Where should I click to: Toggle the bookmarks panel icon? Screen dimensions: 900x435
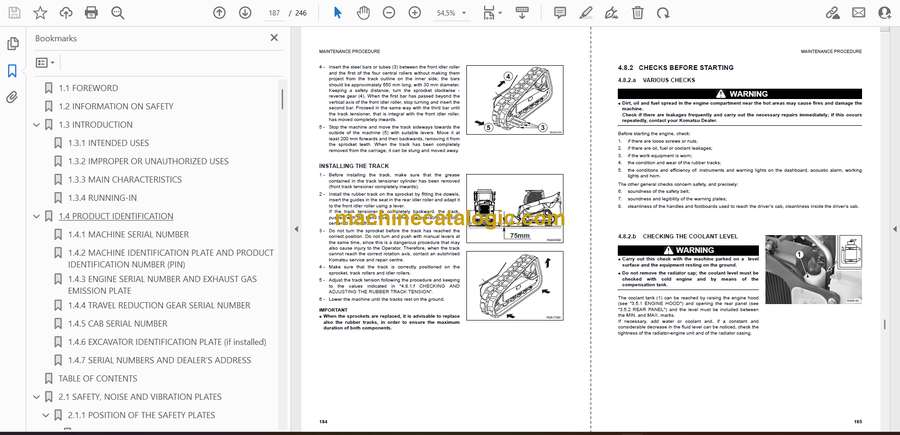click(12, 71)
